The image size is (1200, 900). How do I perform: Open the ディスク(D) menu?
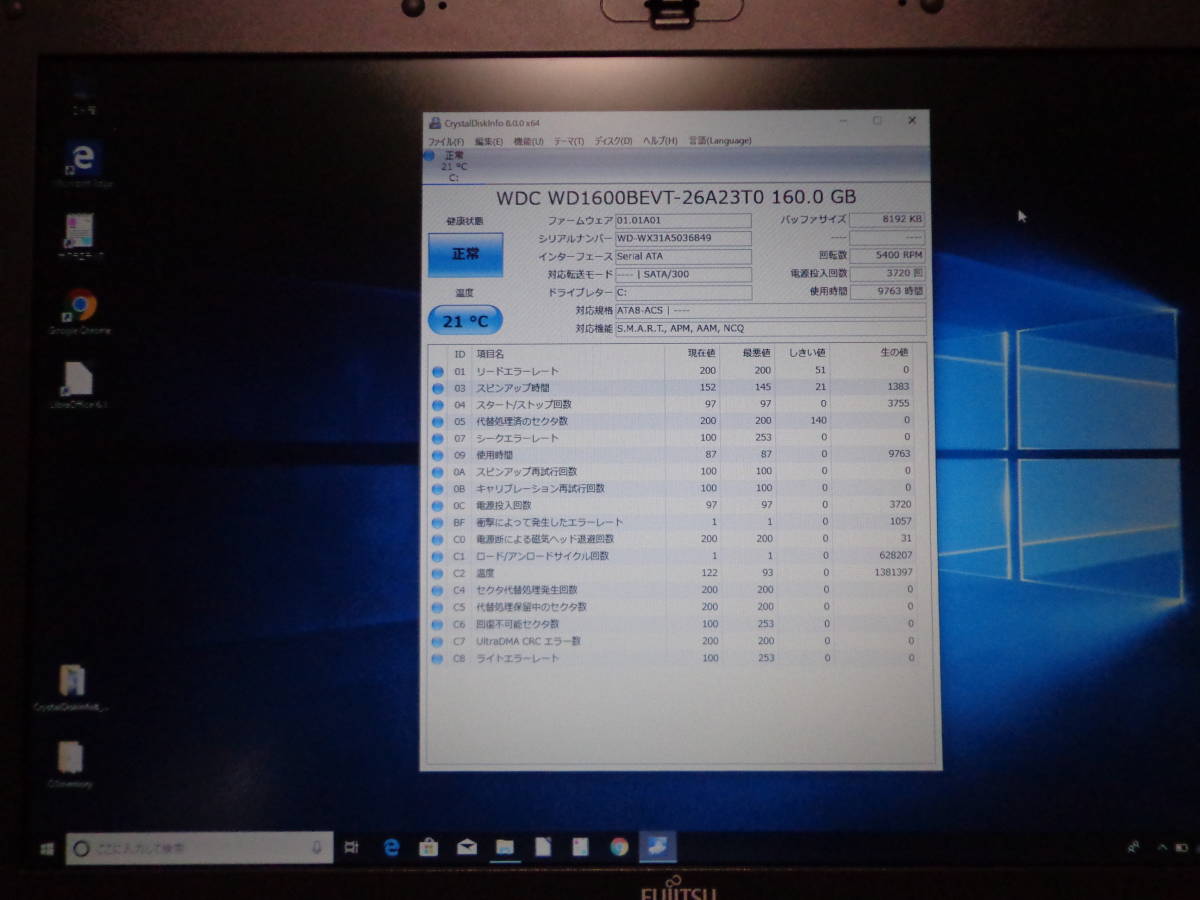[614, 141]
